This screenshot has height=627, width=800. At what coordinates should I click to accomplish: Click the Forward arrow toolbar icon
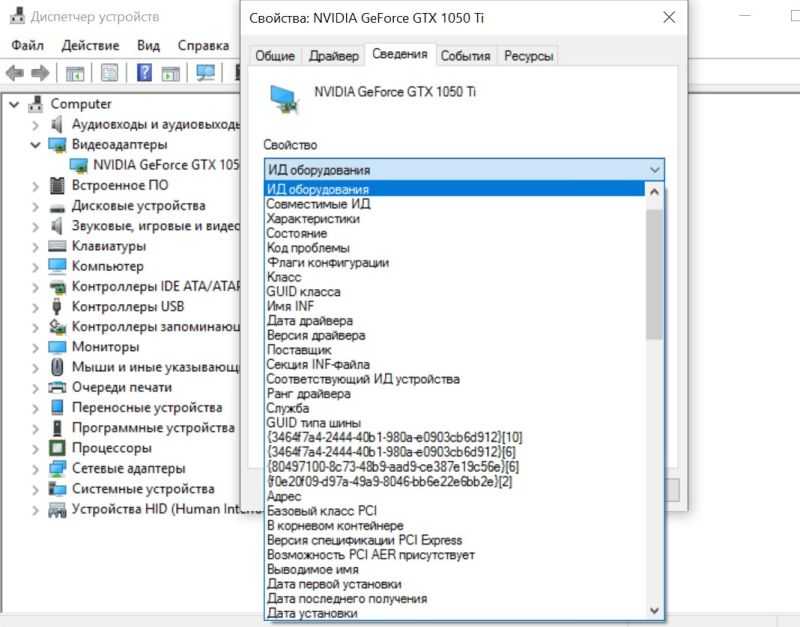(40, 73)
